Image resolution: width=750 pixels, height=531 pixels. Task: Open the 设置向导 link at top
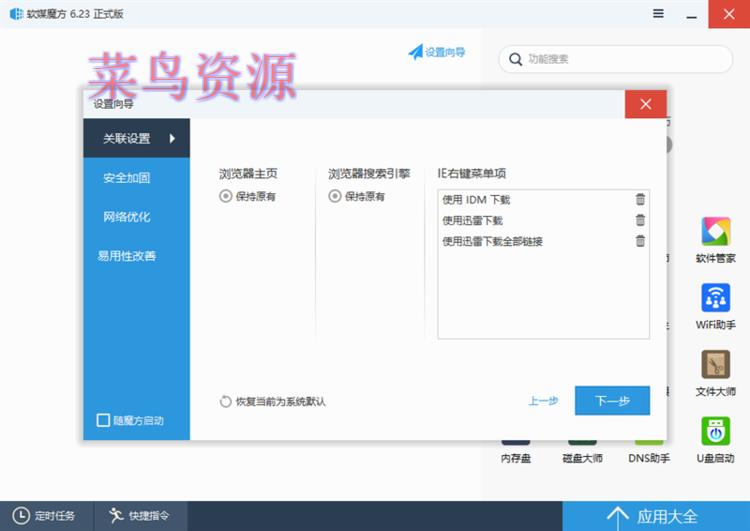click(437, 52)
